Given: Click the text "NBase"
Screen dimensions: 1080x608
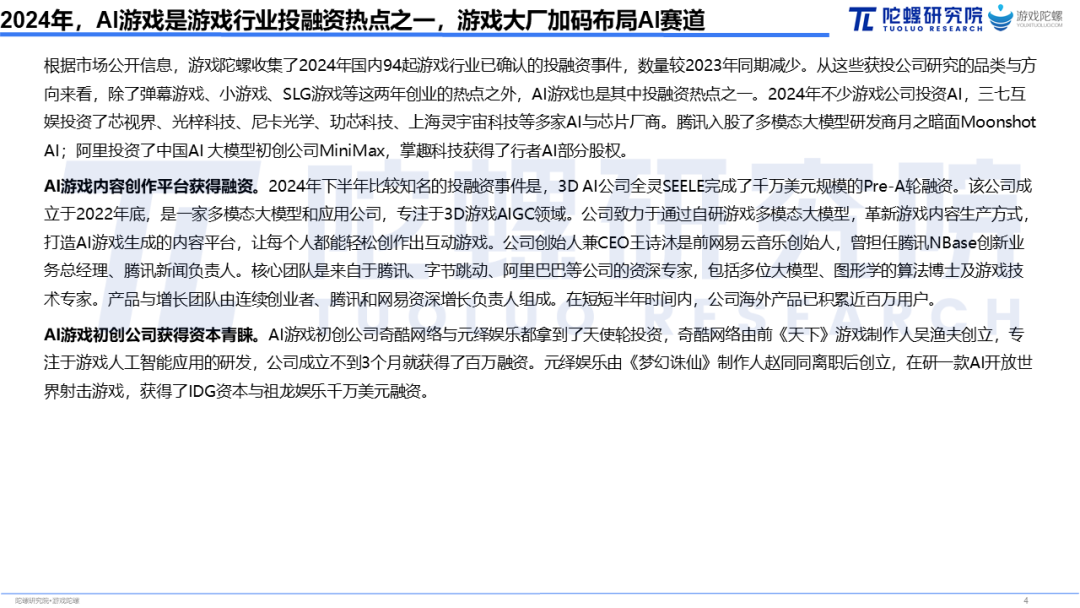Looking at the screenshot, I should pyautogui.click(x=953, y=242).
